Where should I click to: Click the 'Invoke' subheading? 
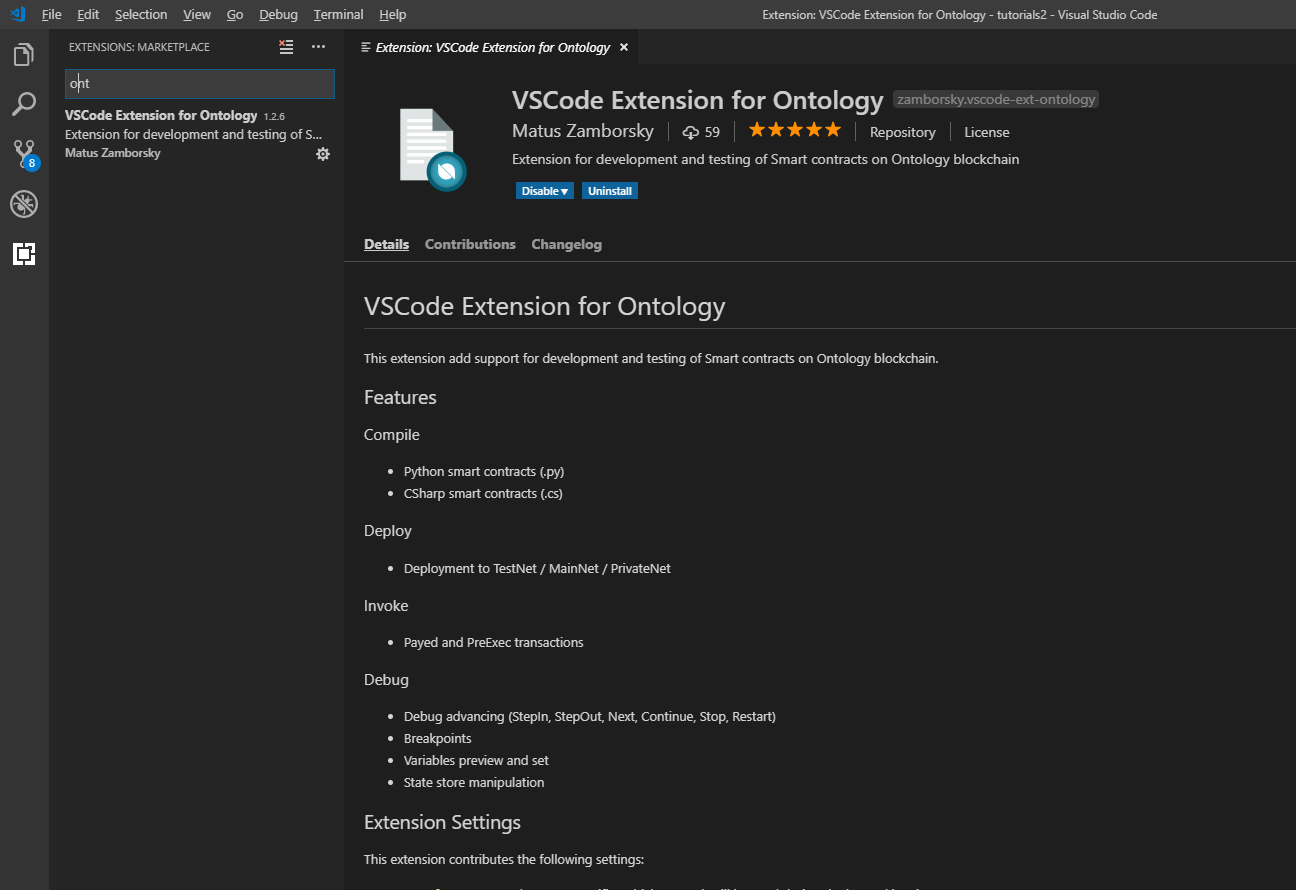click(386, 606)
